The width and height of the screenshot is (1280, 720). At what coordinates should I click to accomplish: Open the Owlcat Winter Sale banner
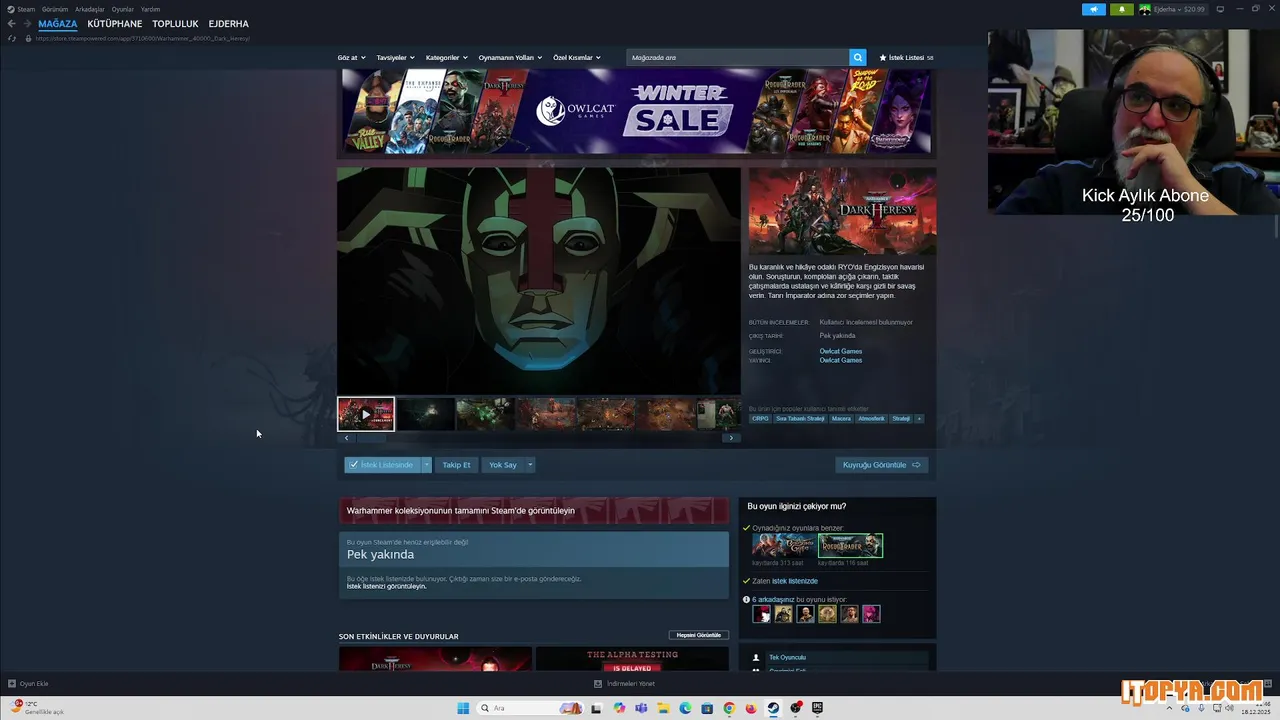point(636,111)
